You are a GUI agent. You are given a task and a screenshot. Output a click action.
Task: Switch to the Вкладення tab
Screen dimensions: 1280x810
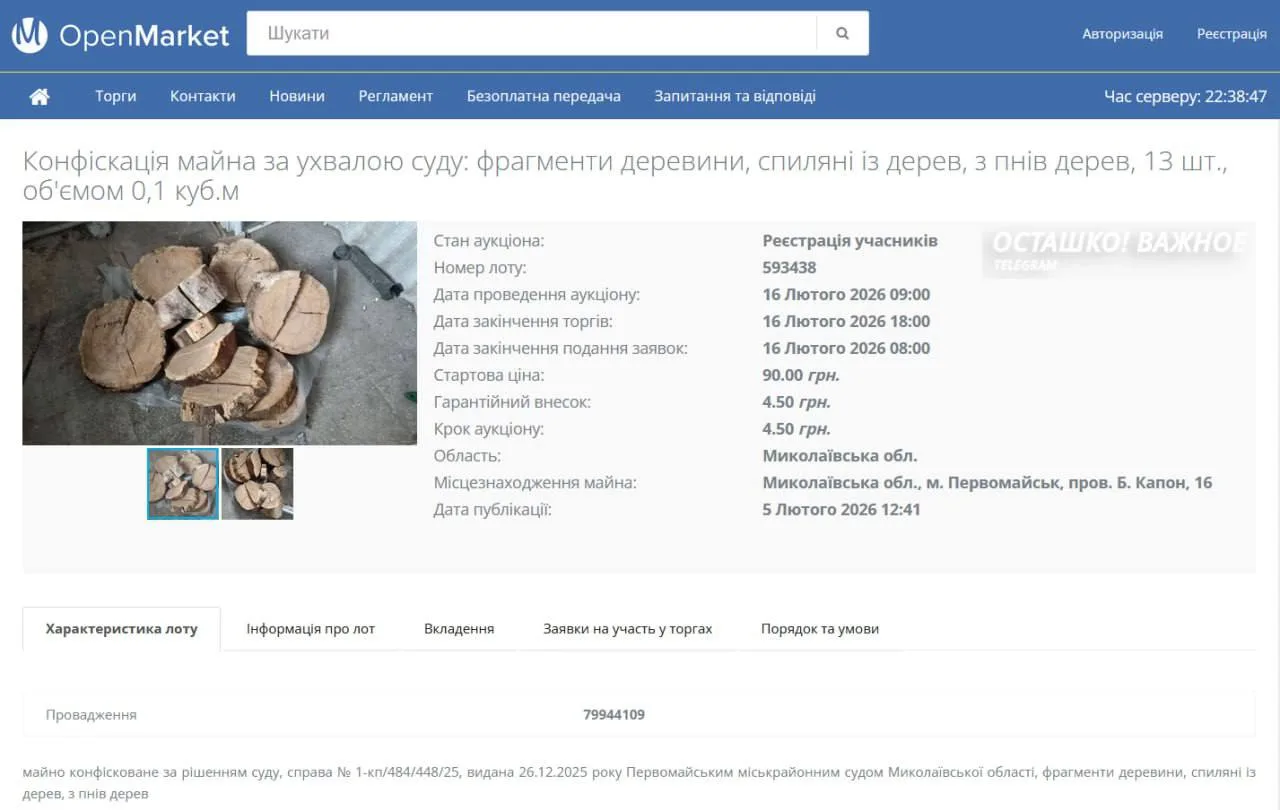pos(459,629)
